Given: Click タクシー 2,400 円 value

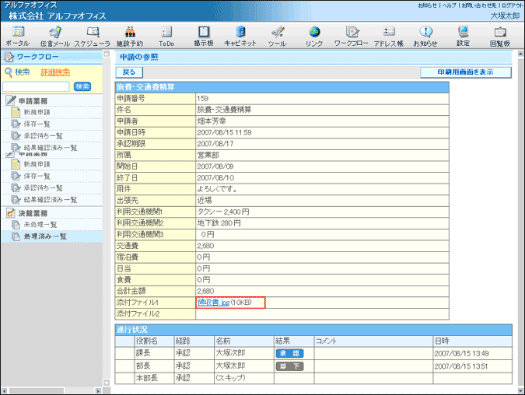Looking at the screenshot, I should [x=223, y=212].
